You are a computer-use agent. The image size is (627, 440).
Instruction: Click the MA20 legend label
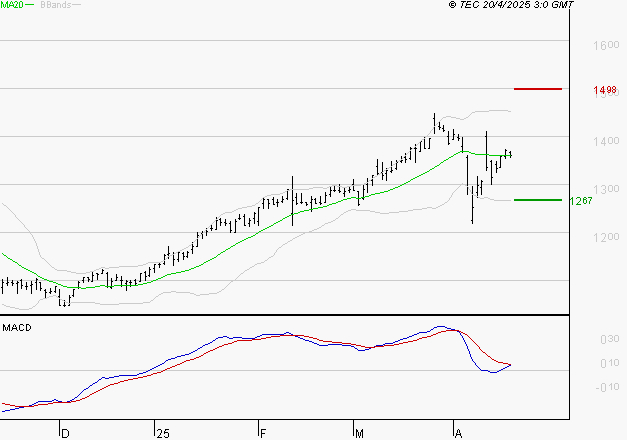[x=12, y=5]
